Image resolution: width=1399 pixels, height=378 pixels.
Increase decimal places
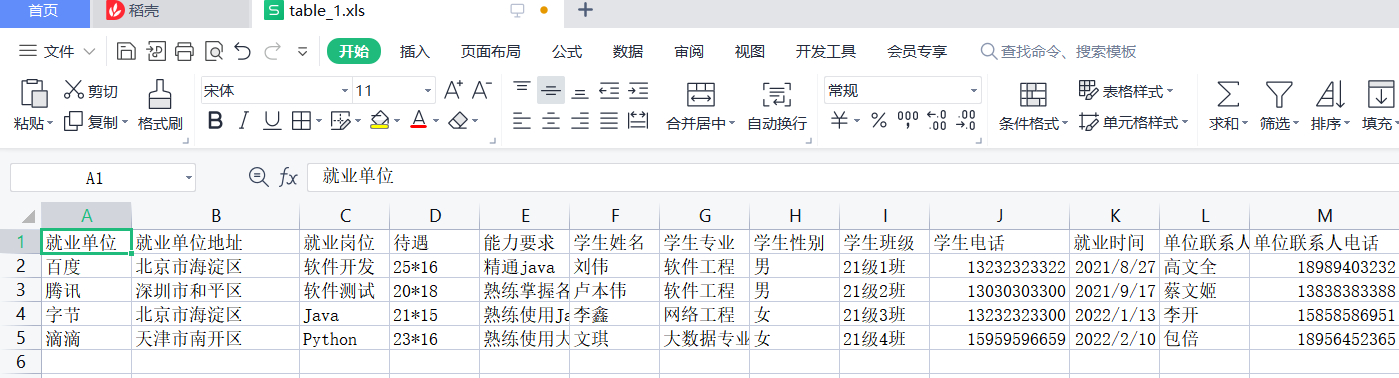(937, 121)
